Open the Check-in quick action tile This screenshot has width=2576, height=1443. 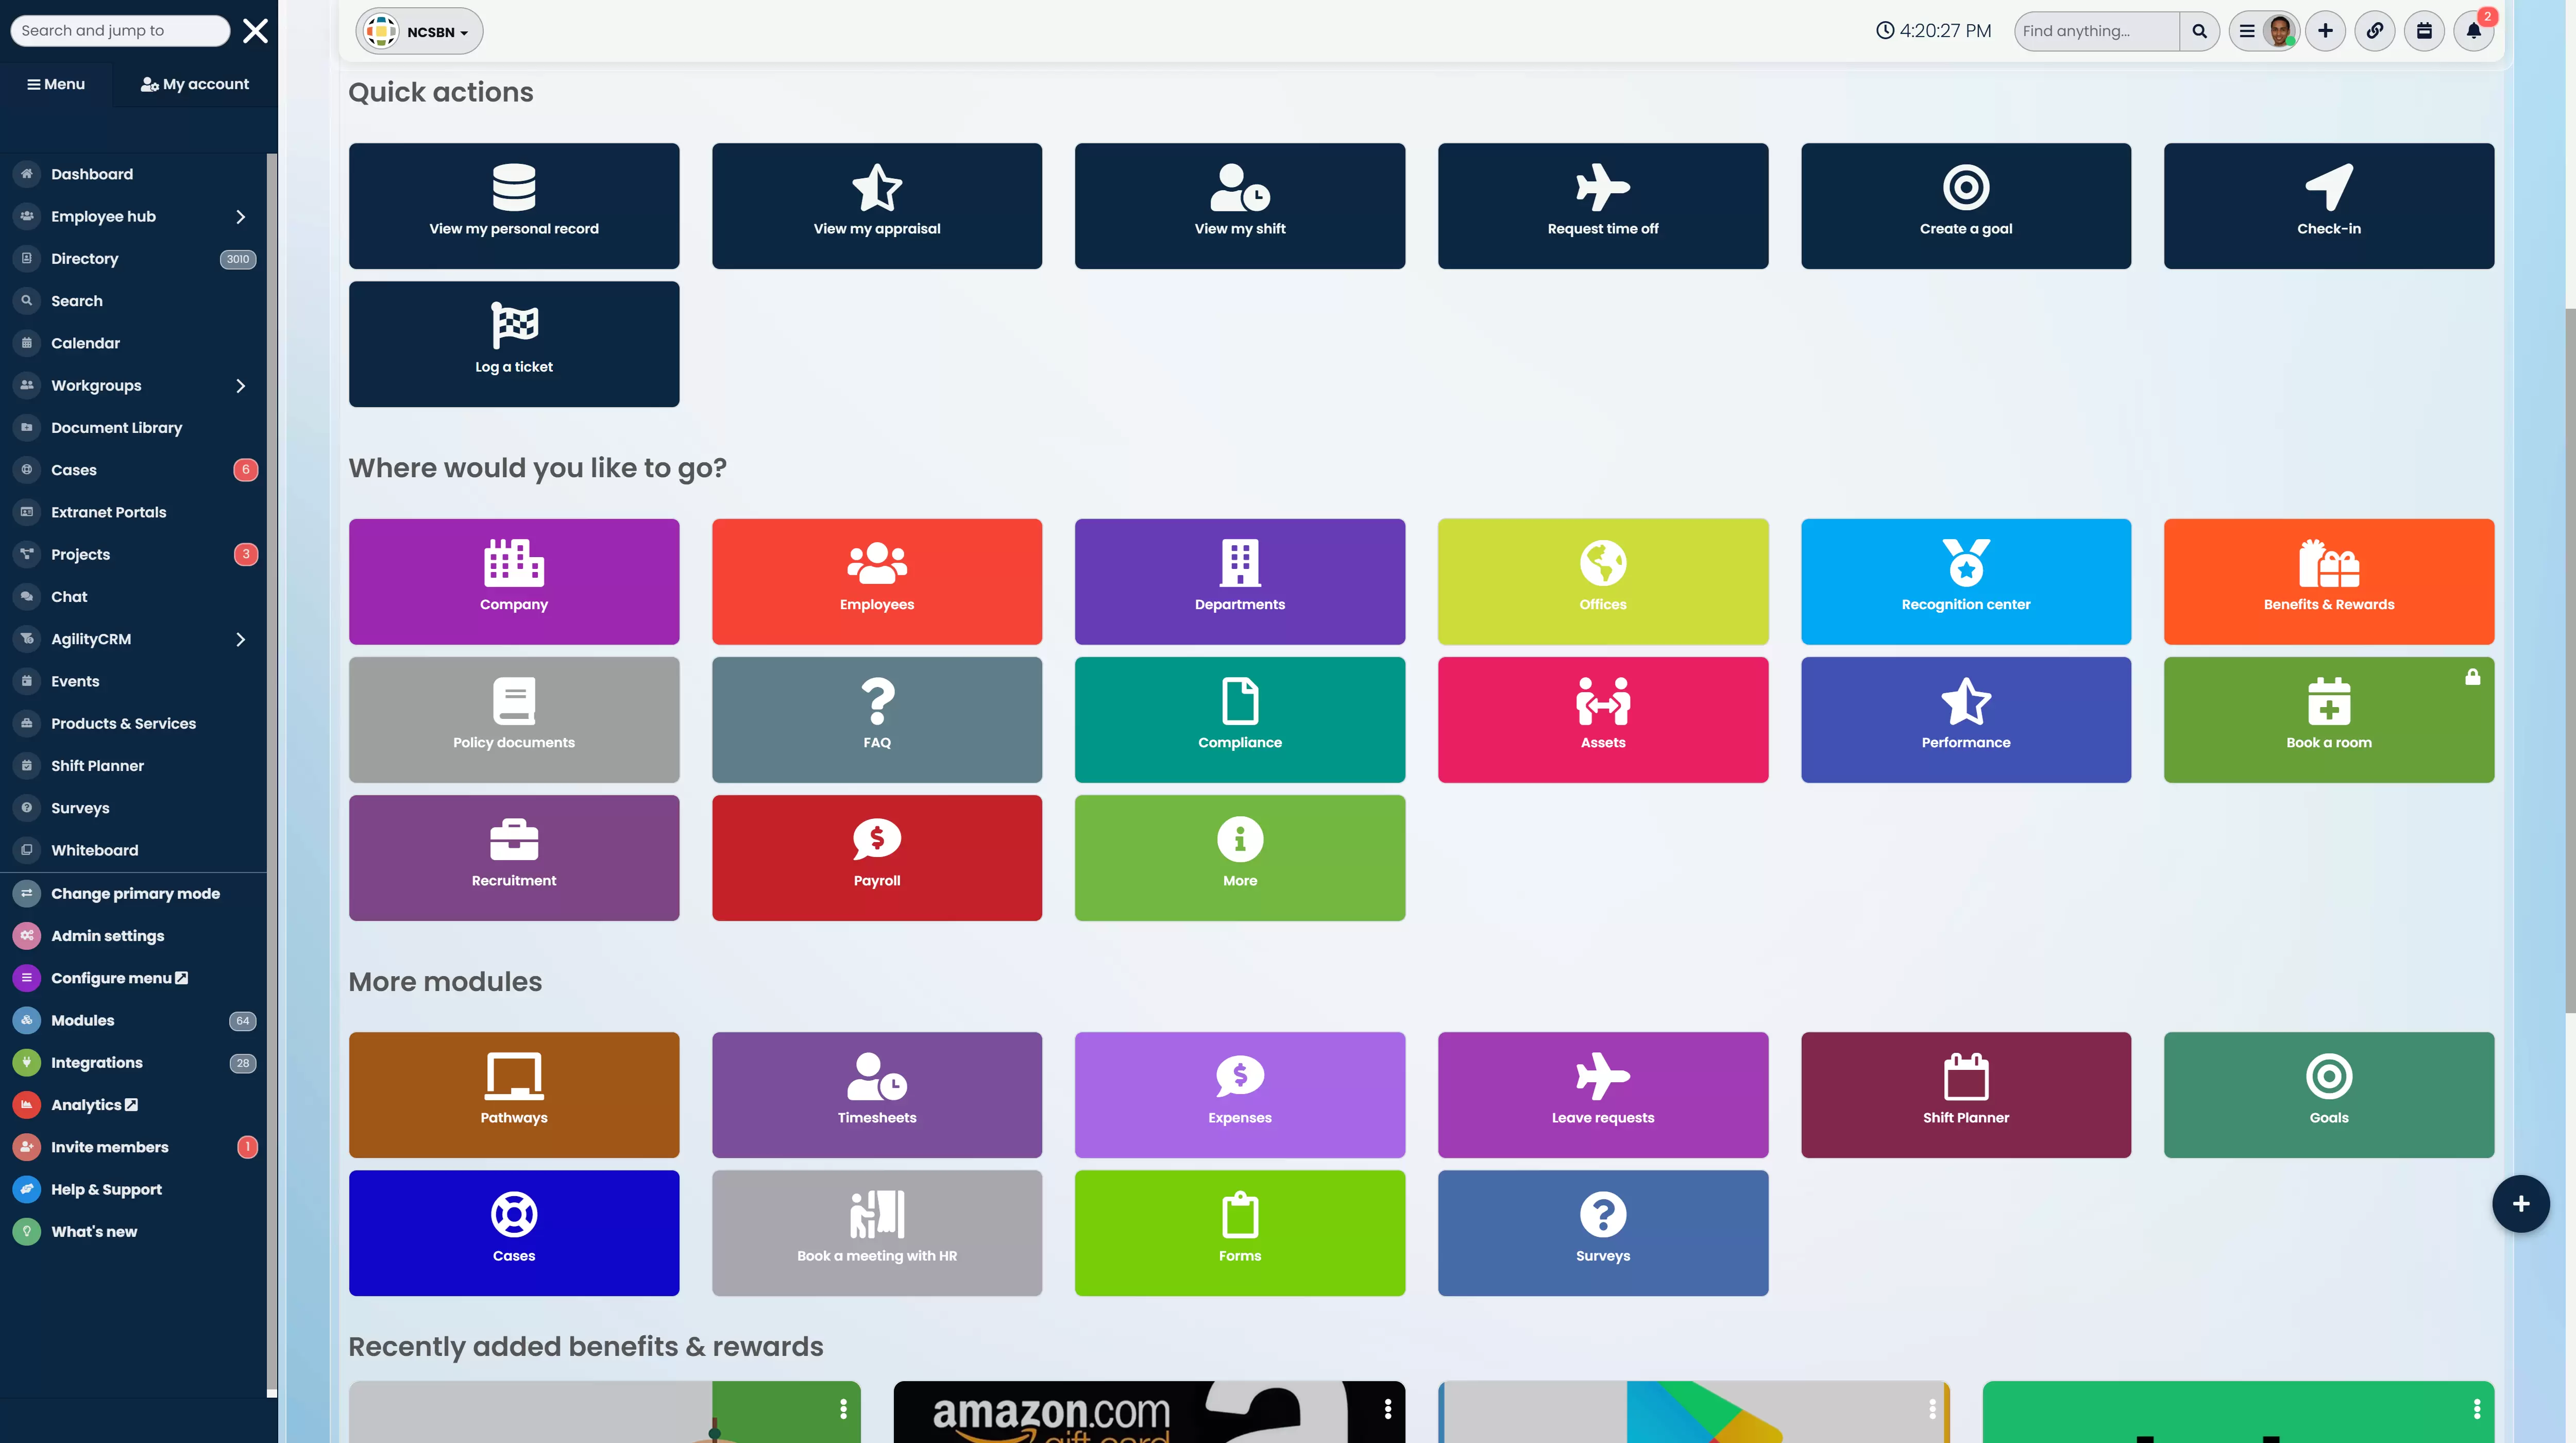(2328, 205)
